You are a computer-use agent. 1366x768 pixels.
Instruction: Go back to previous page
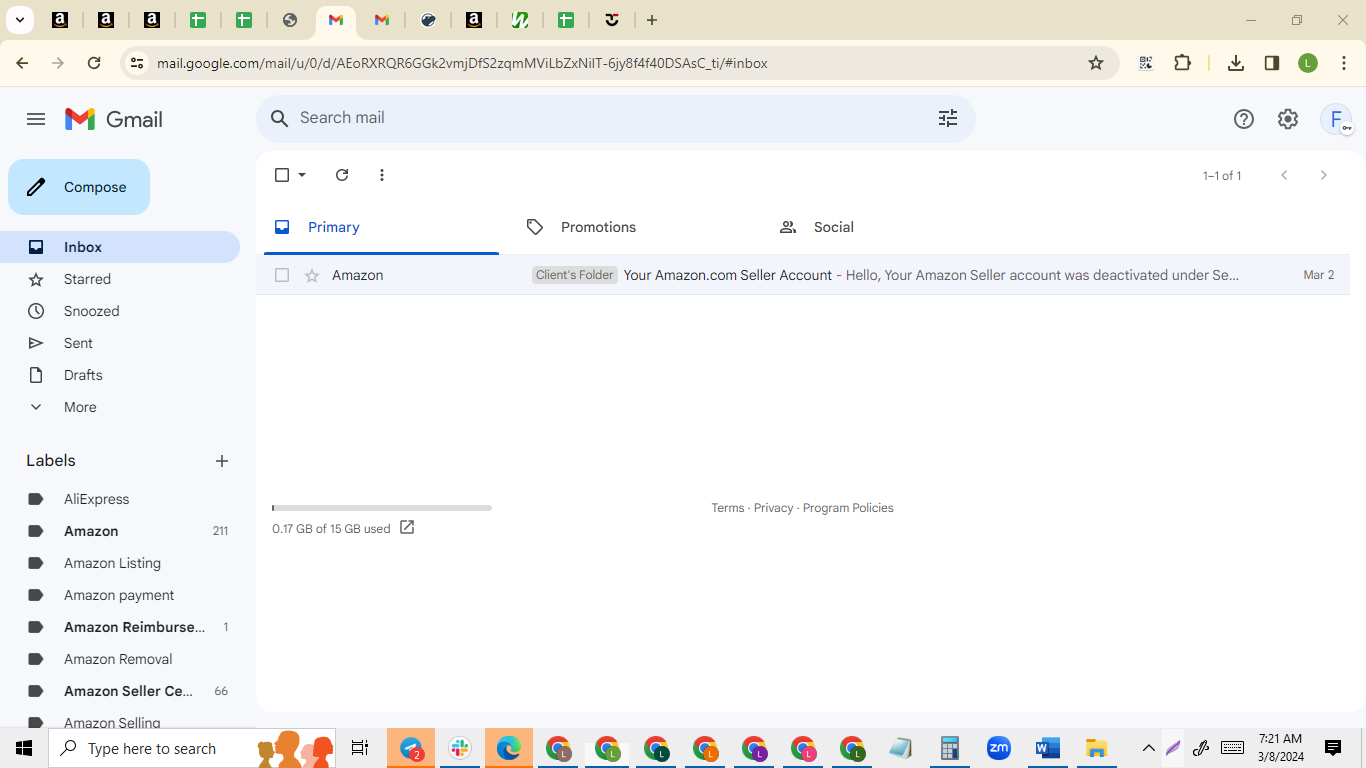click(22, 63)
